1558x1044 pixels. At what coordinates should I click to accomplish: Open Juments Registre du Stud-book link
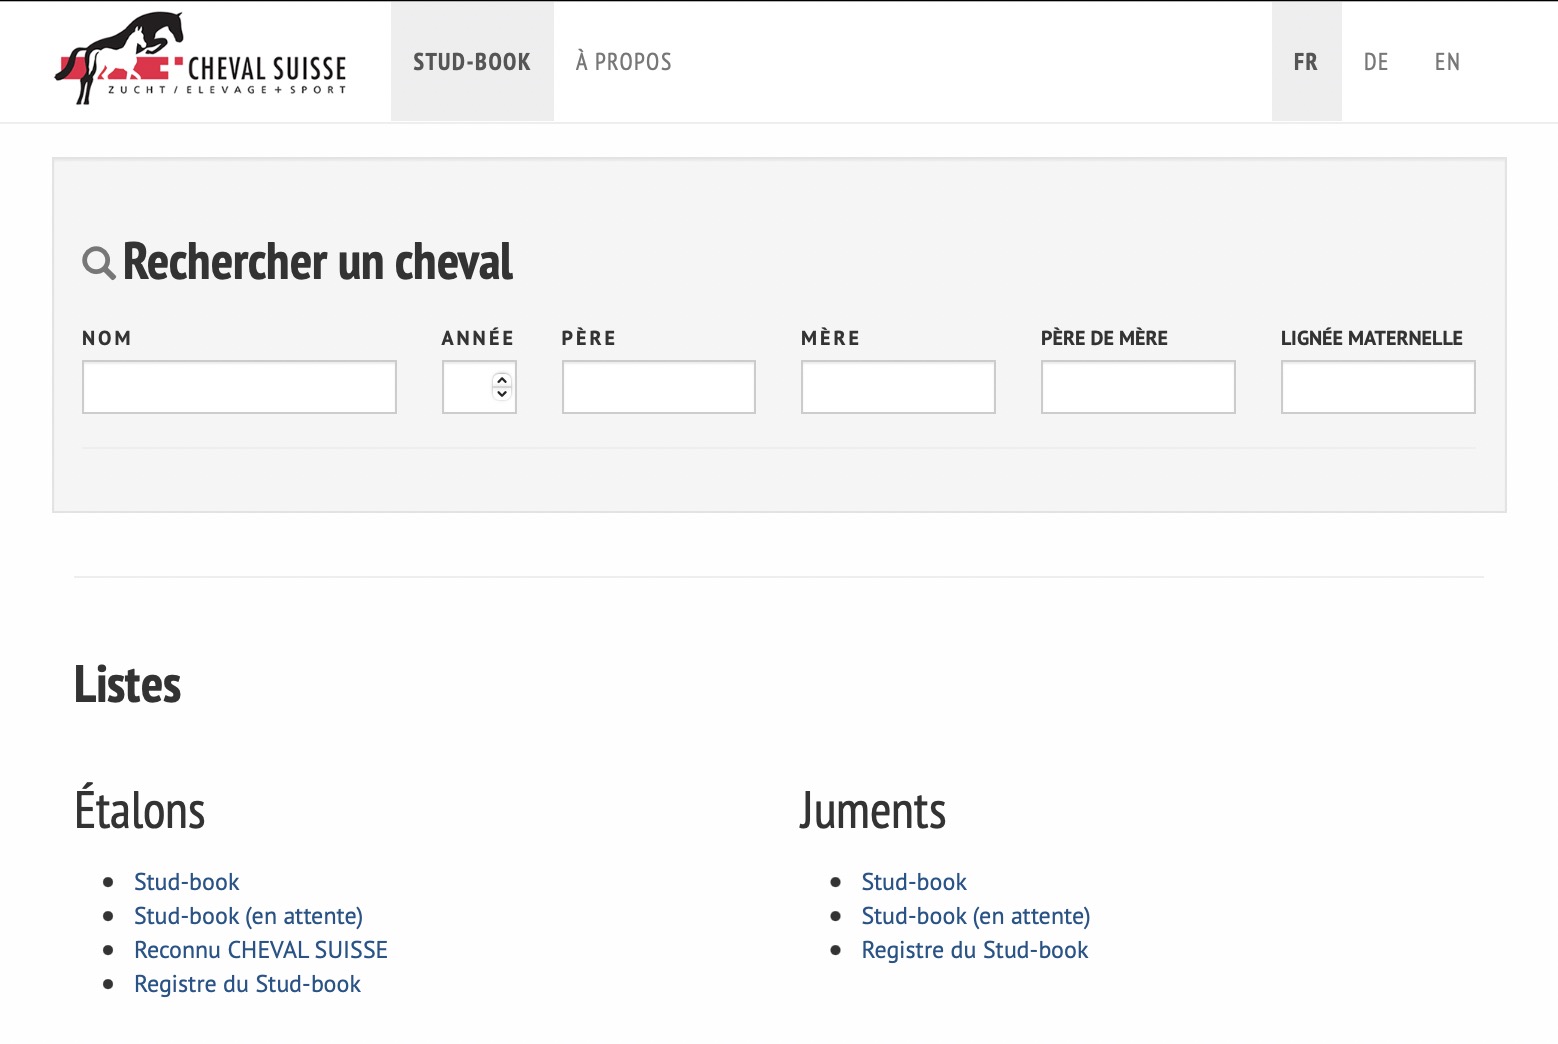tap(975, 950)
